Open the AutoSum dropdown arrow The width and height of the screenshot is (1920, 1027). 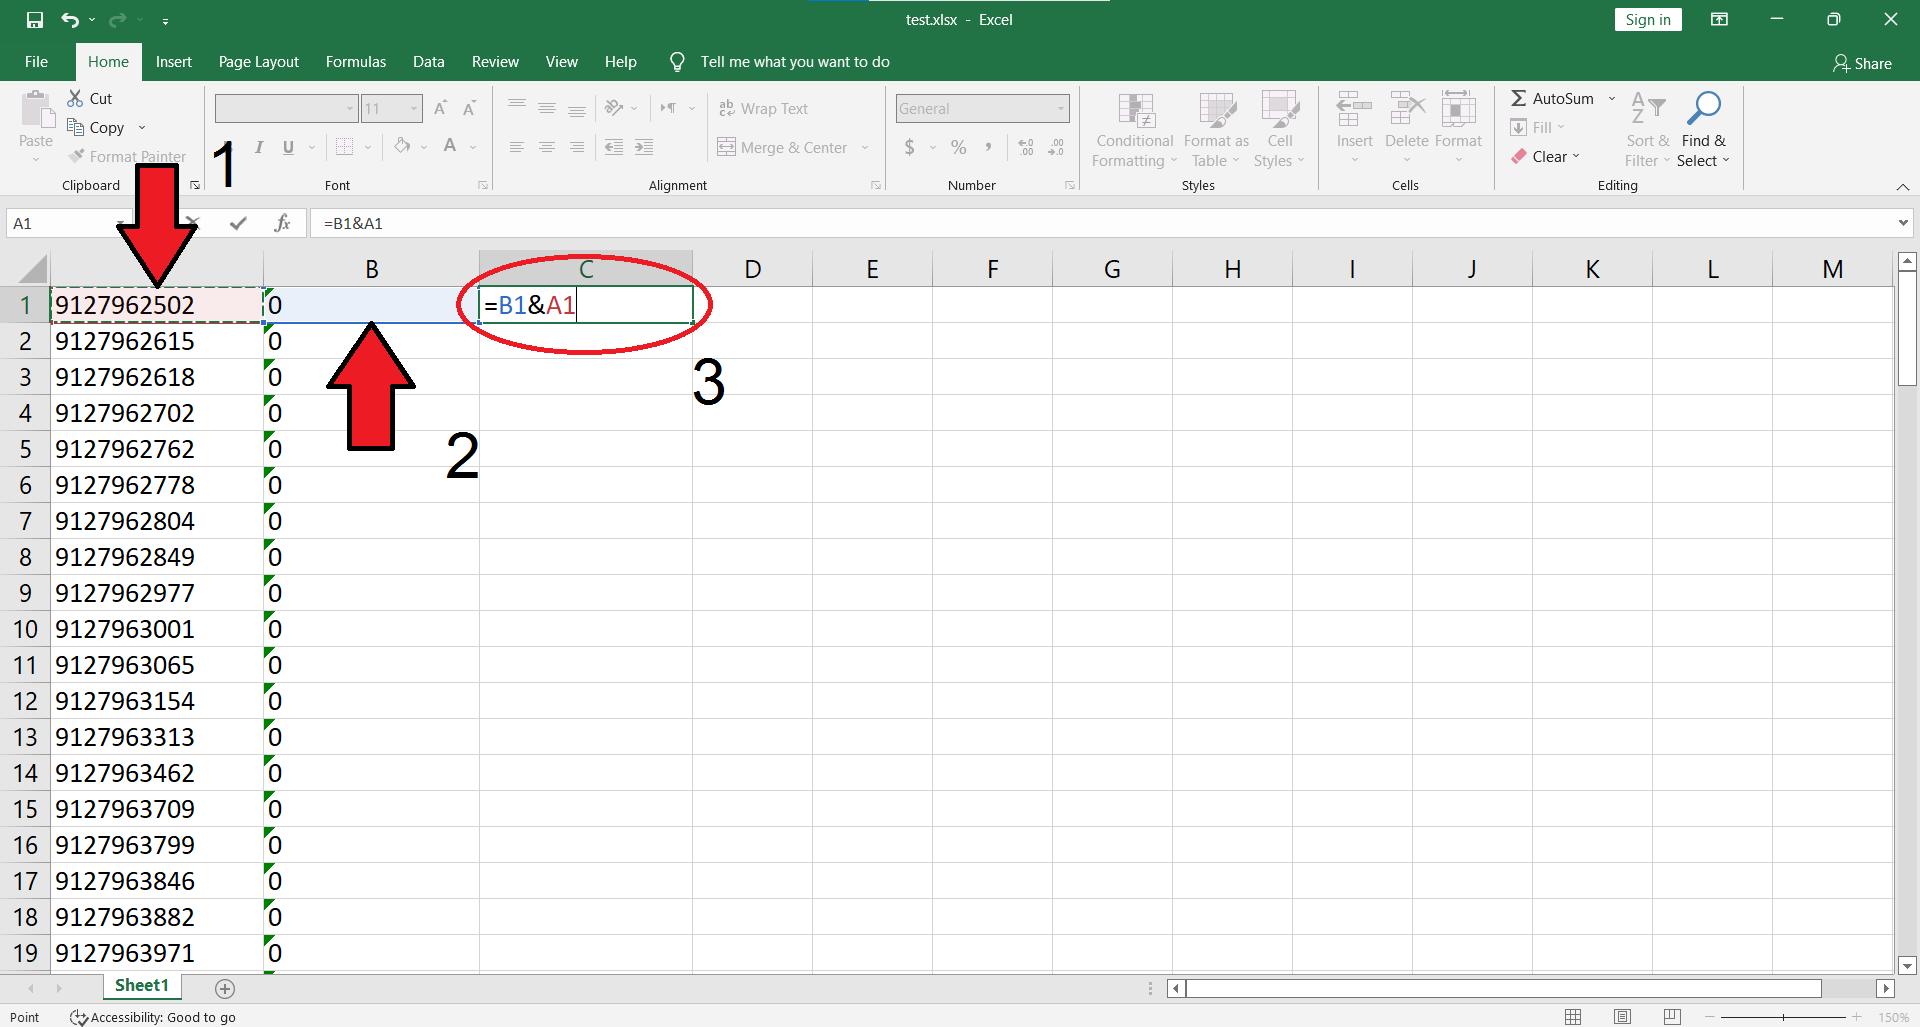click(x=1612, y=98)
